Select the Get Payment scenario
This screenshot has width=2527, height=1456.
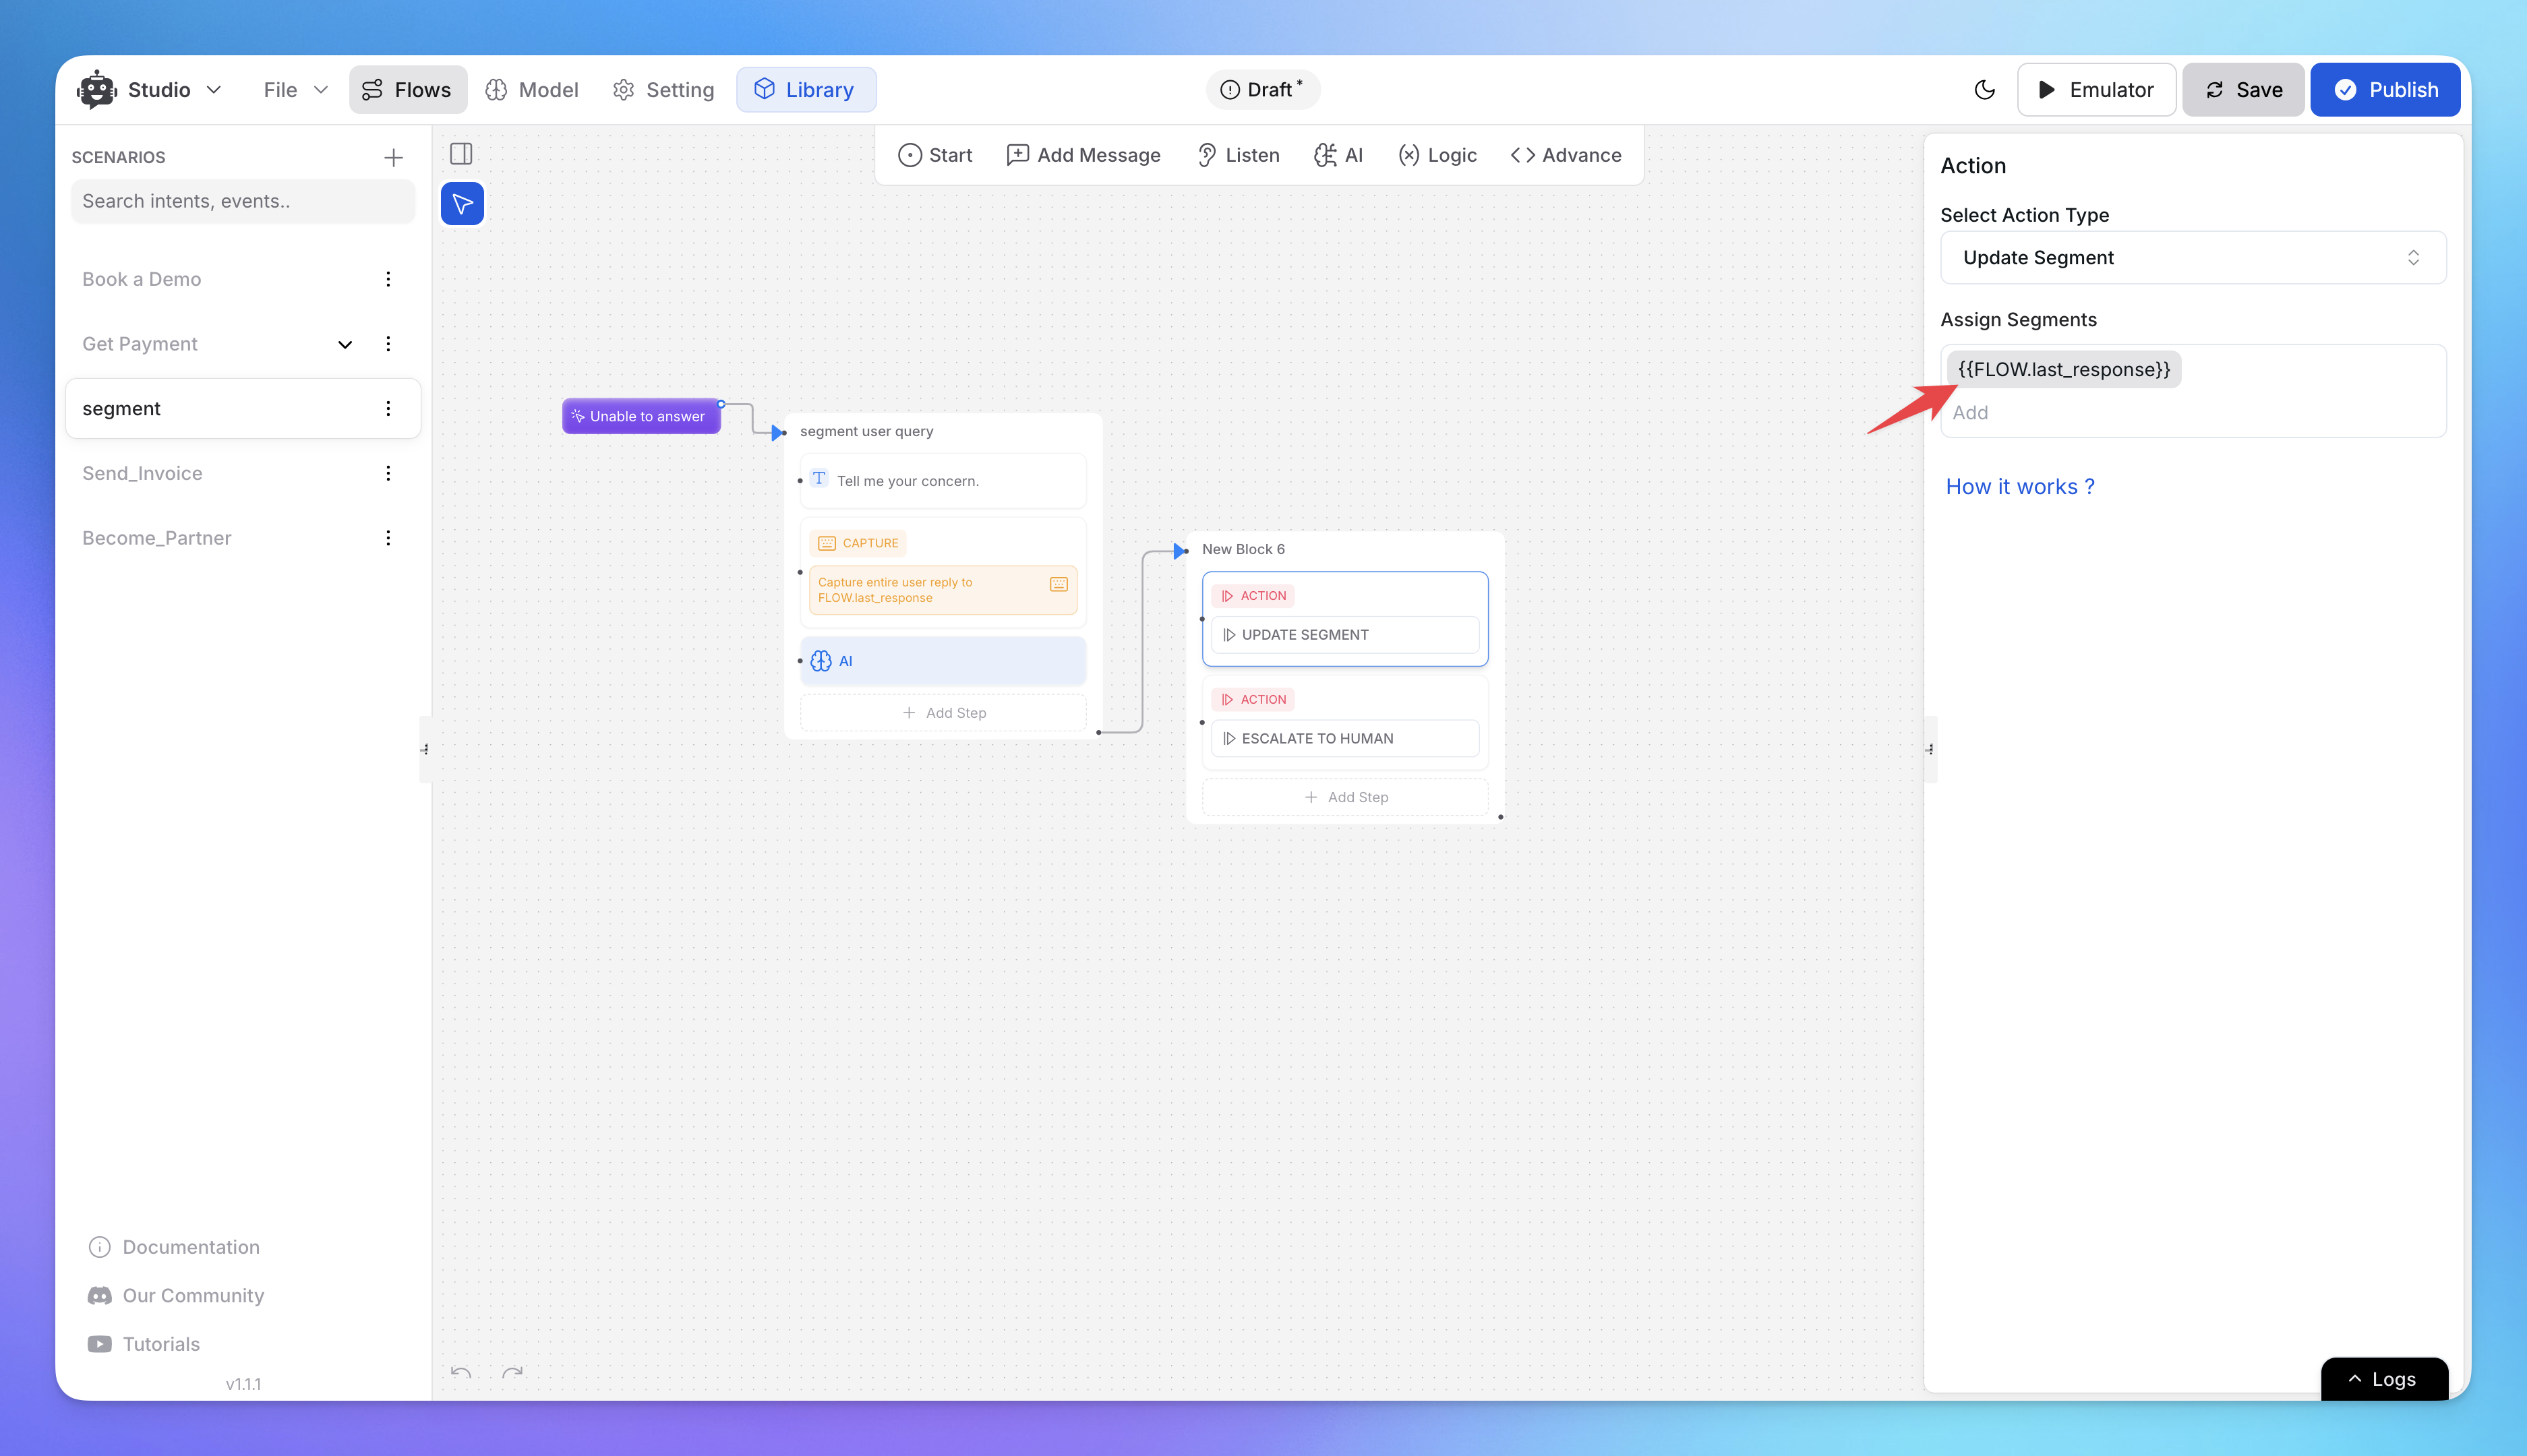tap(140, 344)
